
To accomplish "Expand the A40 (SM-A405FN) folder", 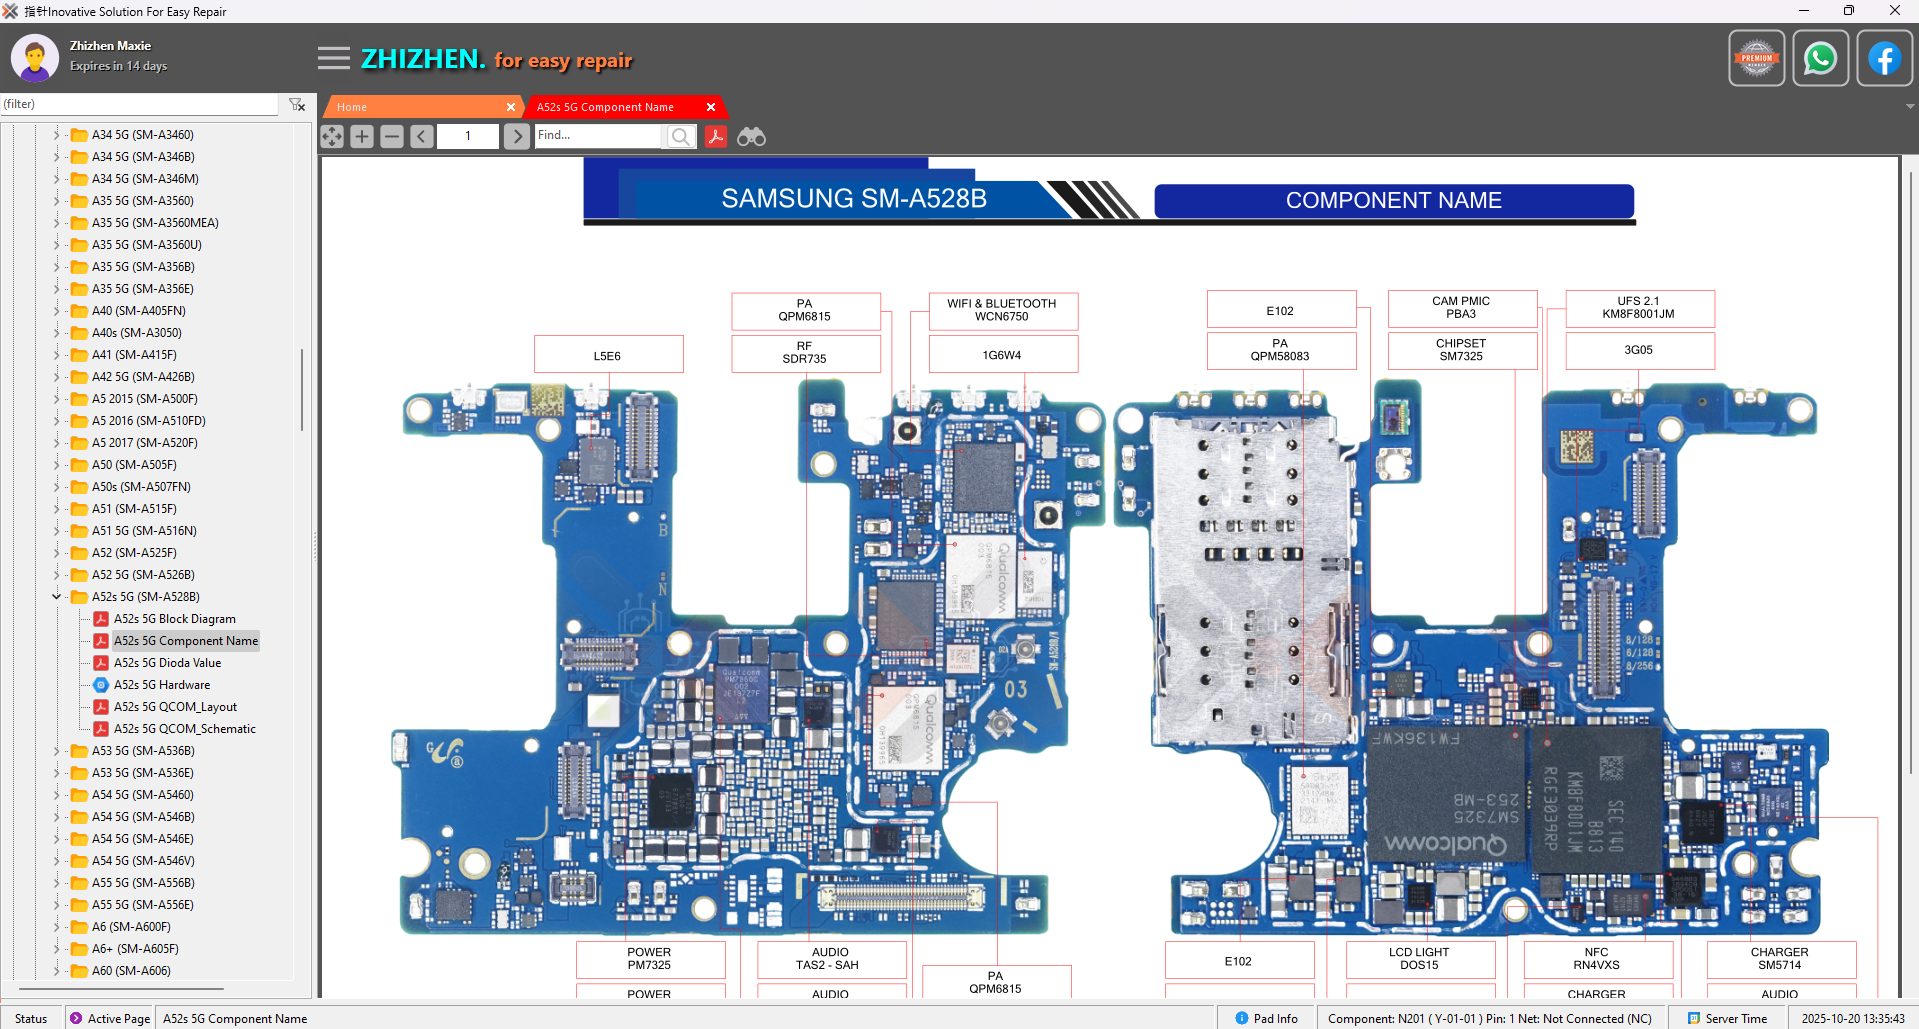I will click(x=57, y=311).
